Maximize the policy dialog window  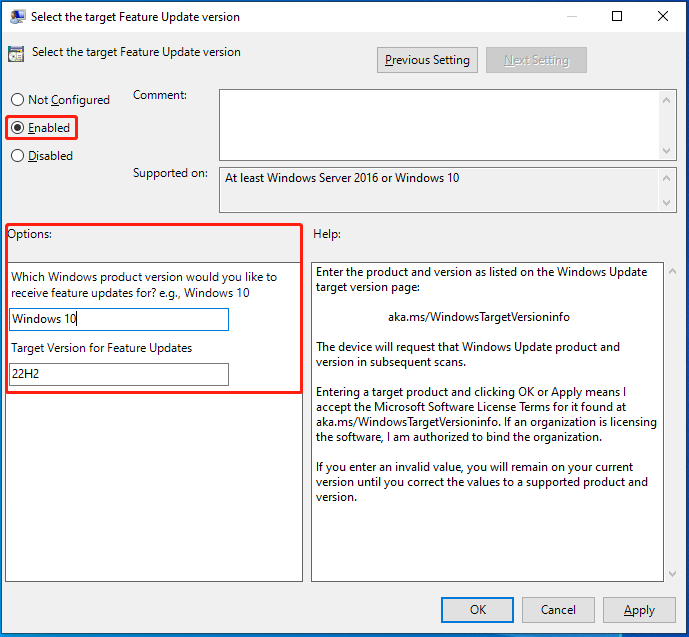(617, 16)
